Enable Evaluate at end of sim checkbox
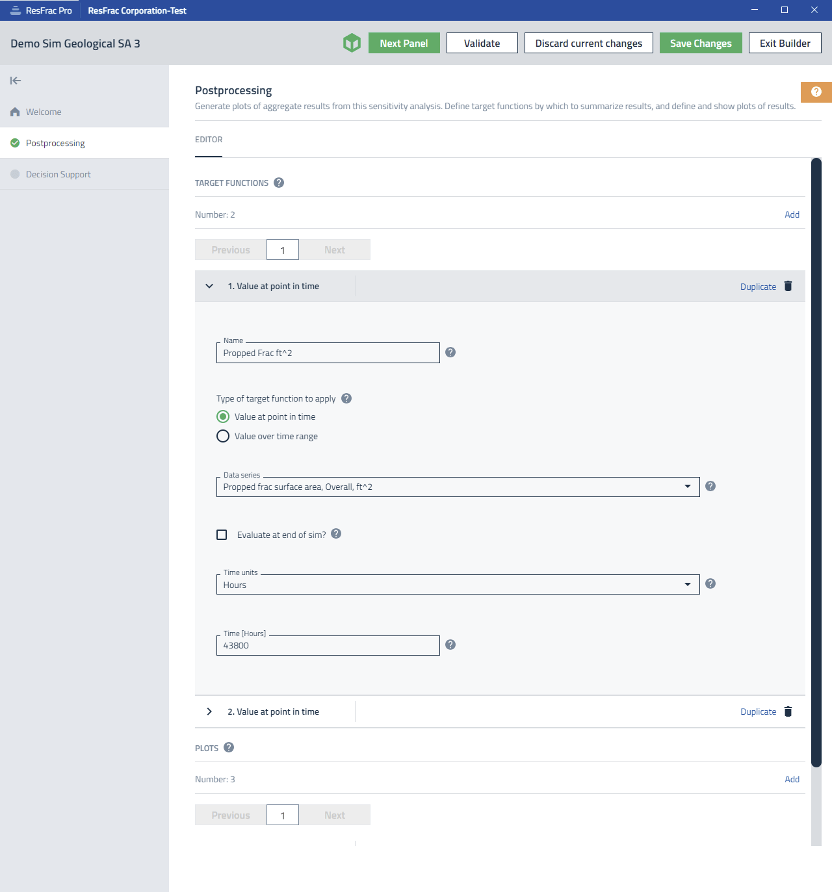 (222, 534)
